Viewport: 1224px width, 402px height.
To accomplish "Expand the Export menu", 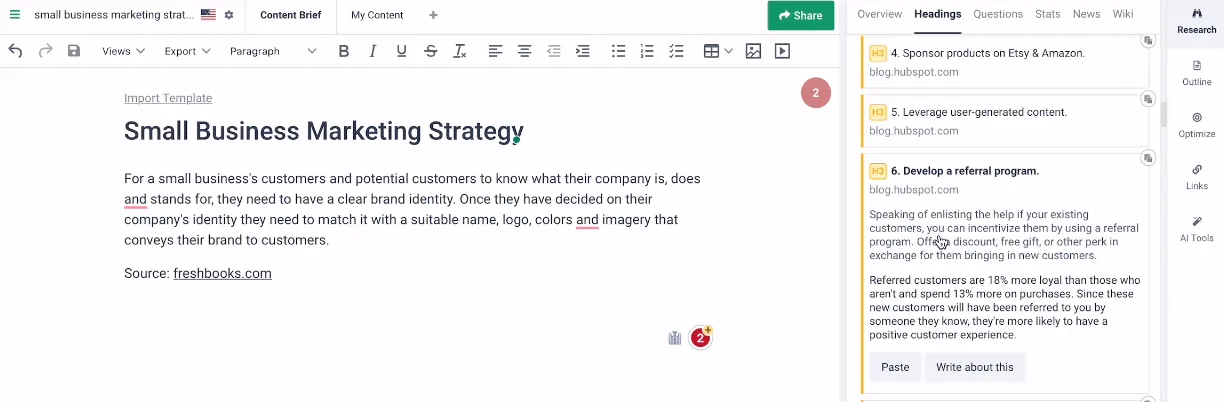I will pyautogui.click(x=187, y=51).
